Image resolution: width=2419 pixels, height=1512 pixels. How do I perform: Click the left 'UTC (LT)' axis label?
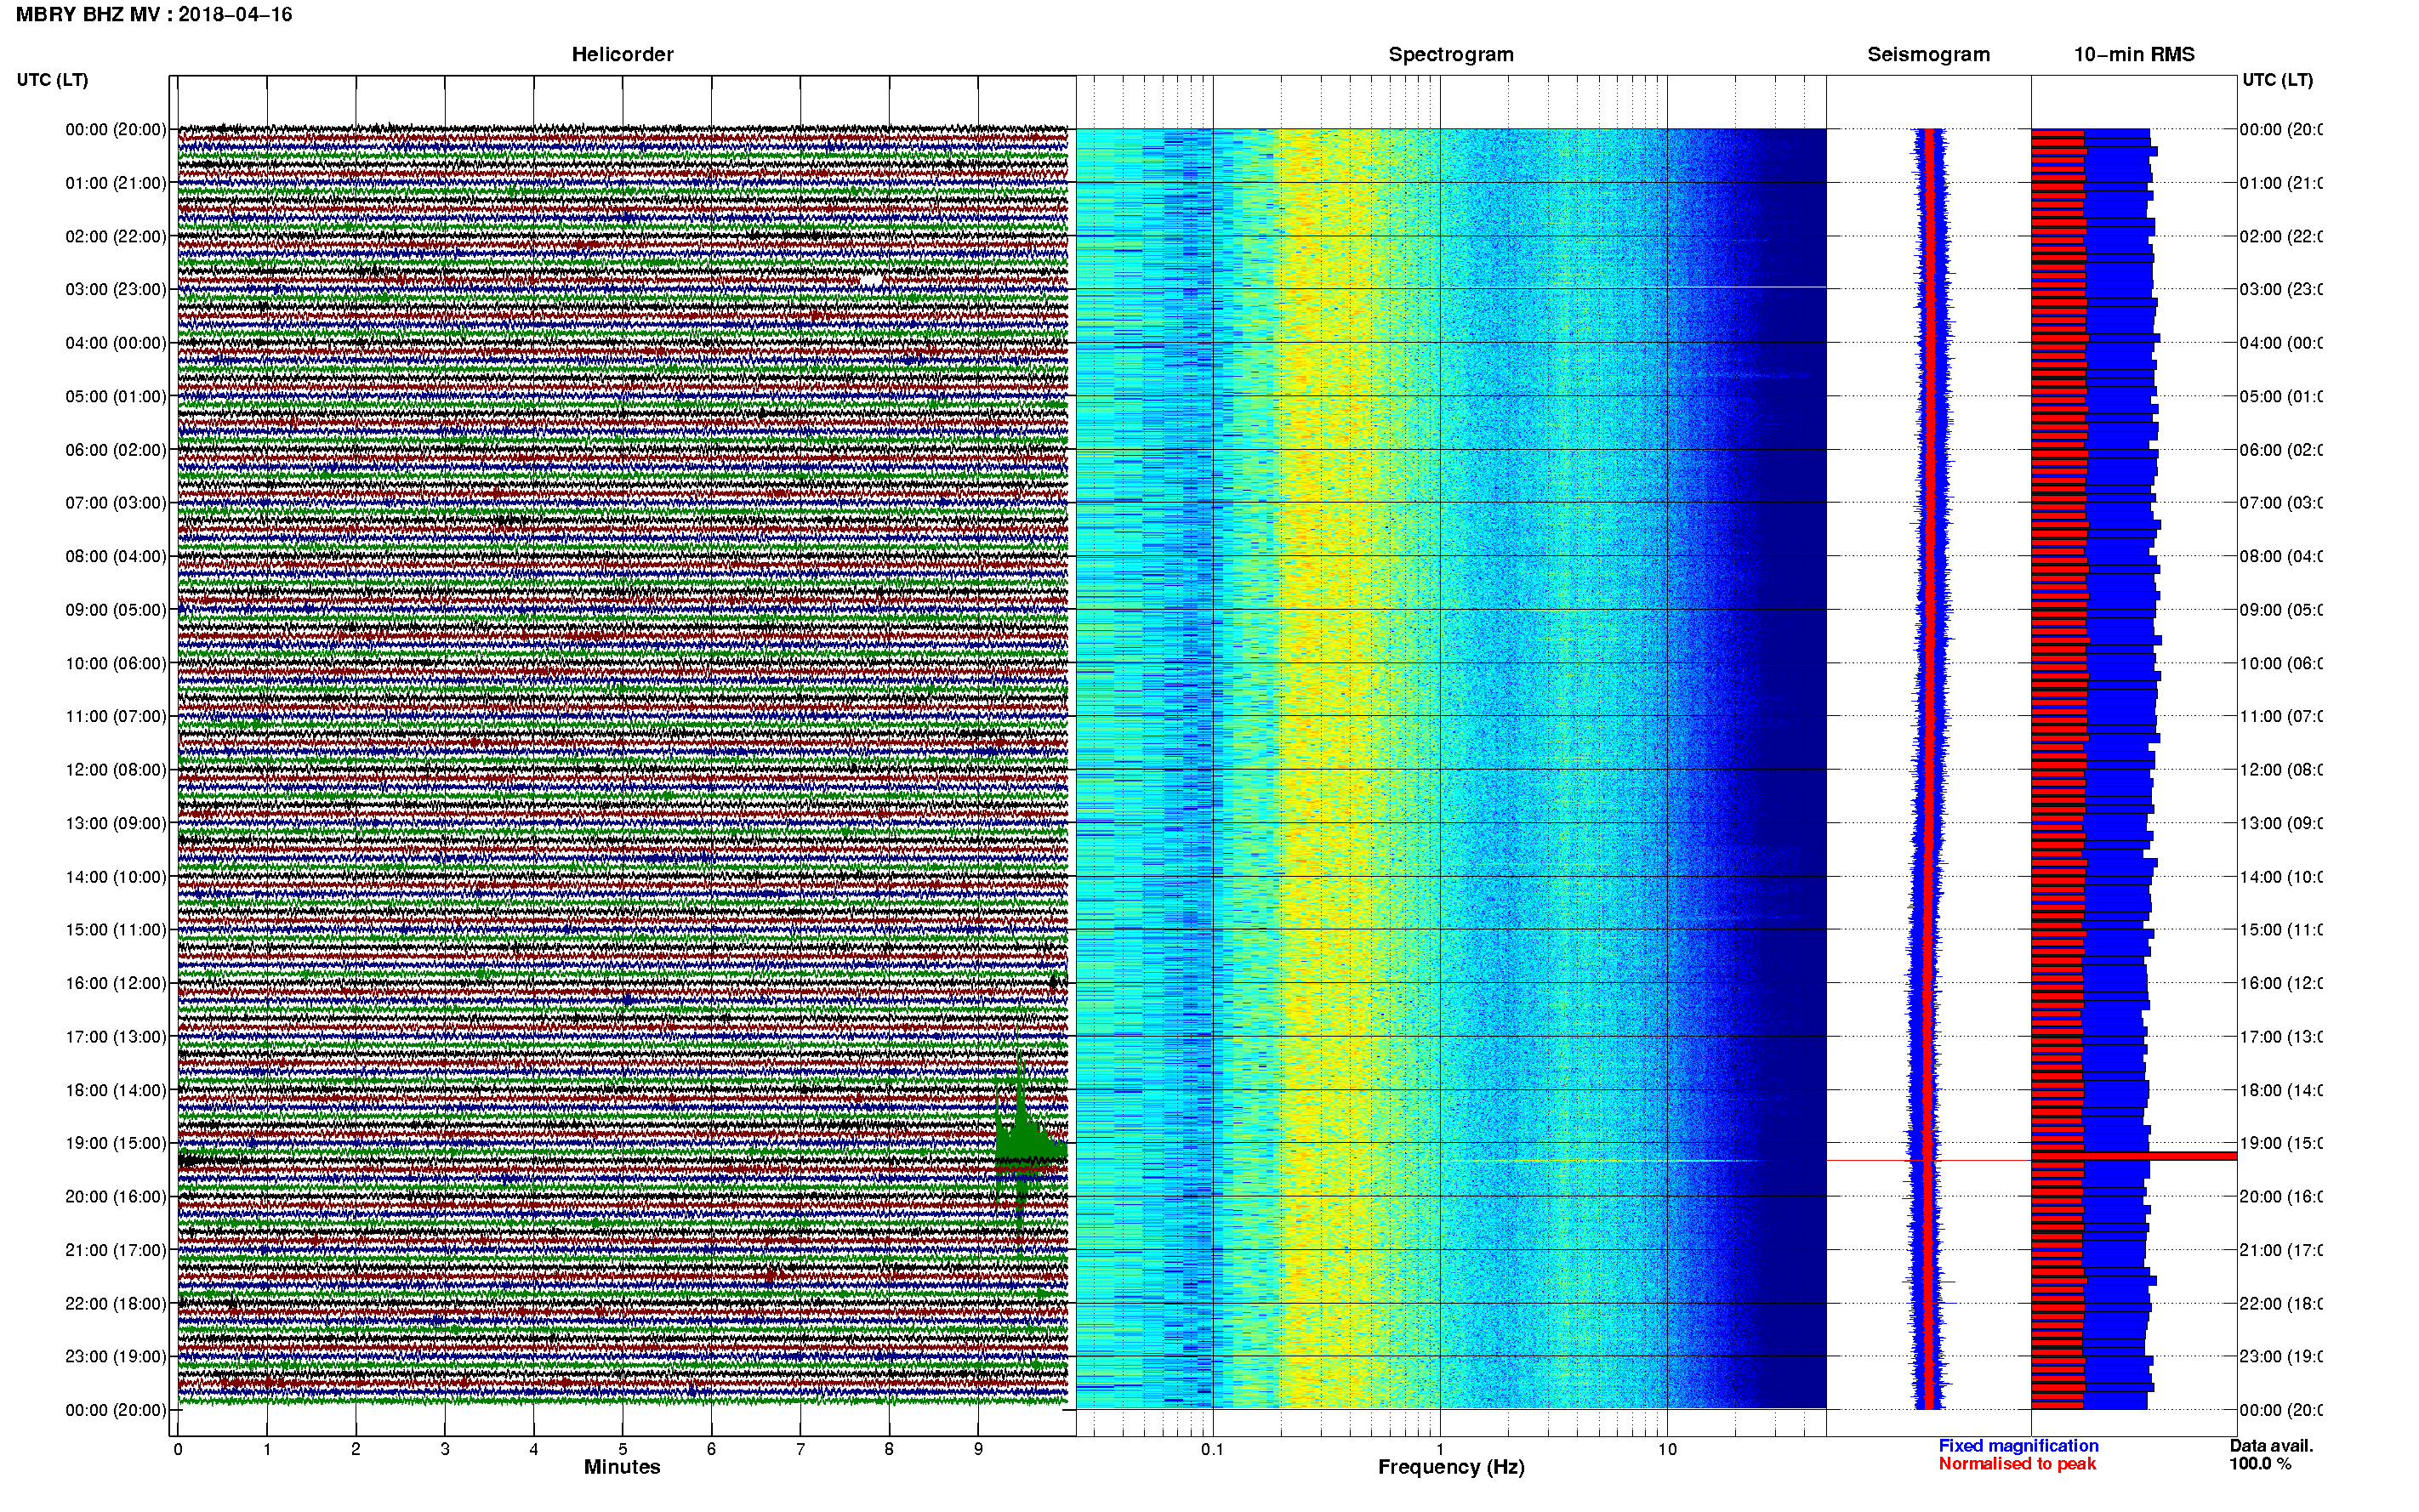click(x=52, y=80)
